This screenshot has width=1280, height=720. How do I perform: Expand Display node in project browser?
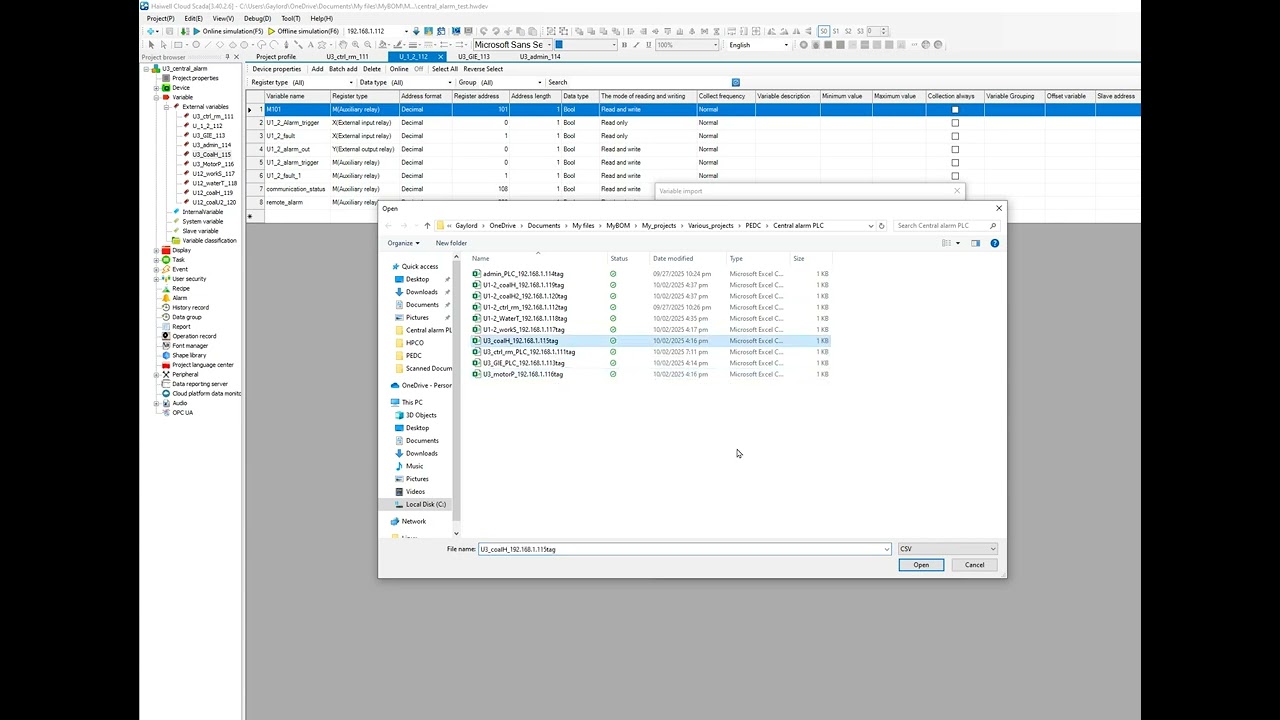click(157, 250)
